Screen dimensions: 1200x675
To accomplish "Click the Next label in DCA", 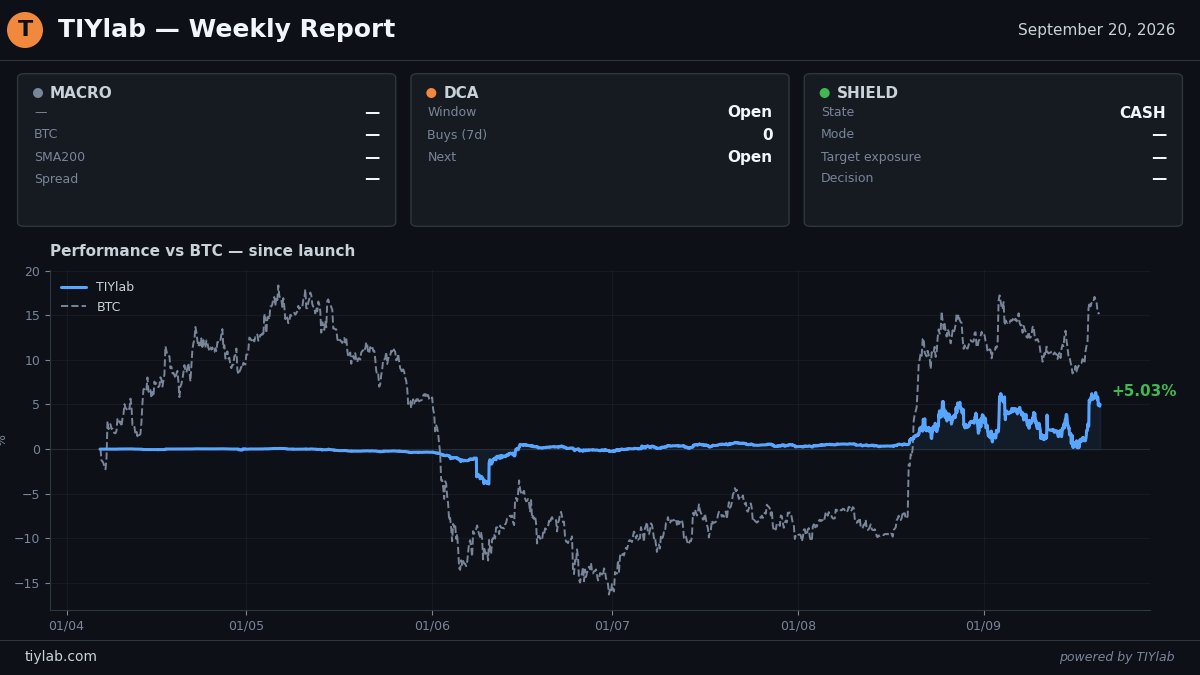I will pos(442,157).
